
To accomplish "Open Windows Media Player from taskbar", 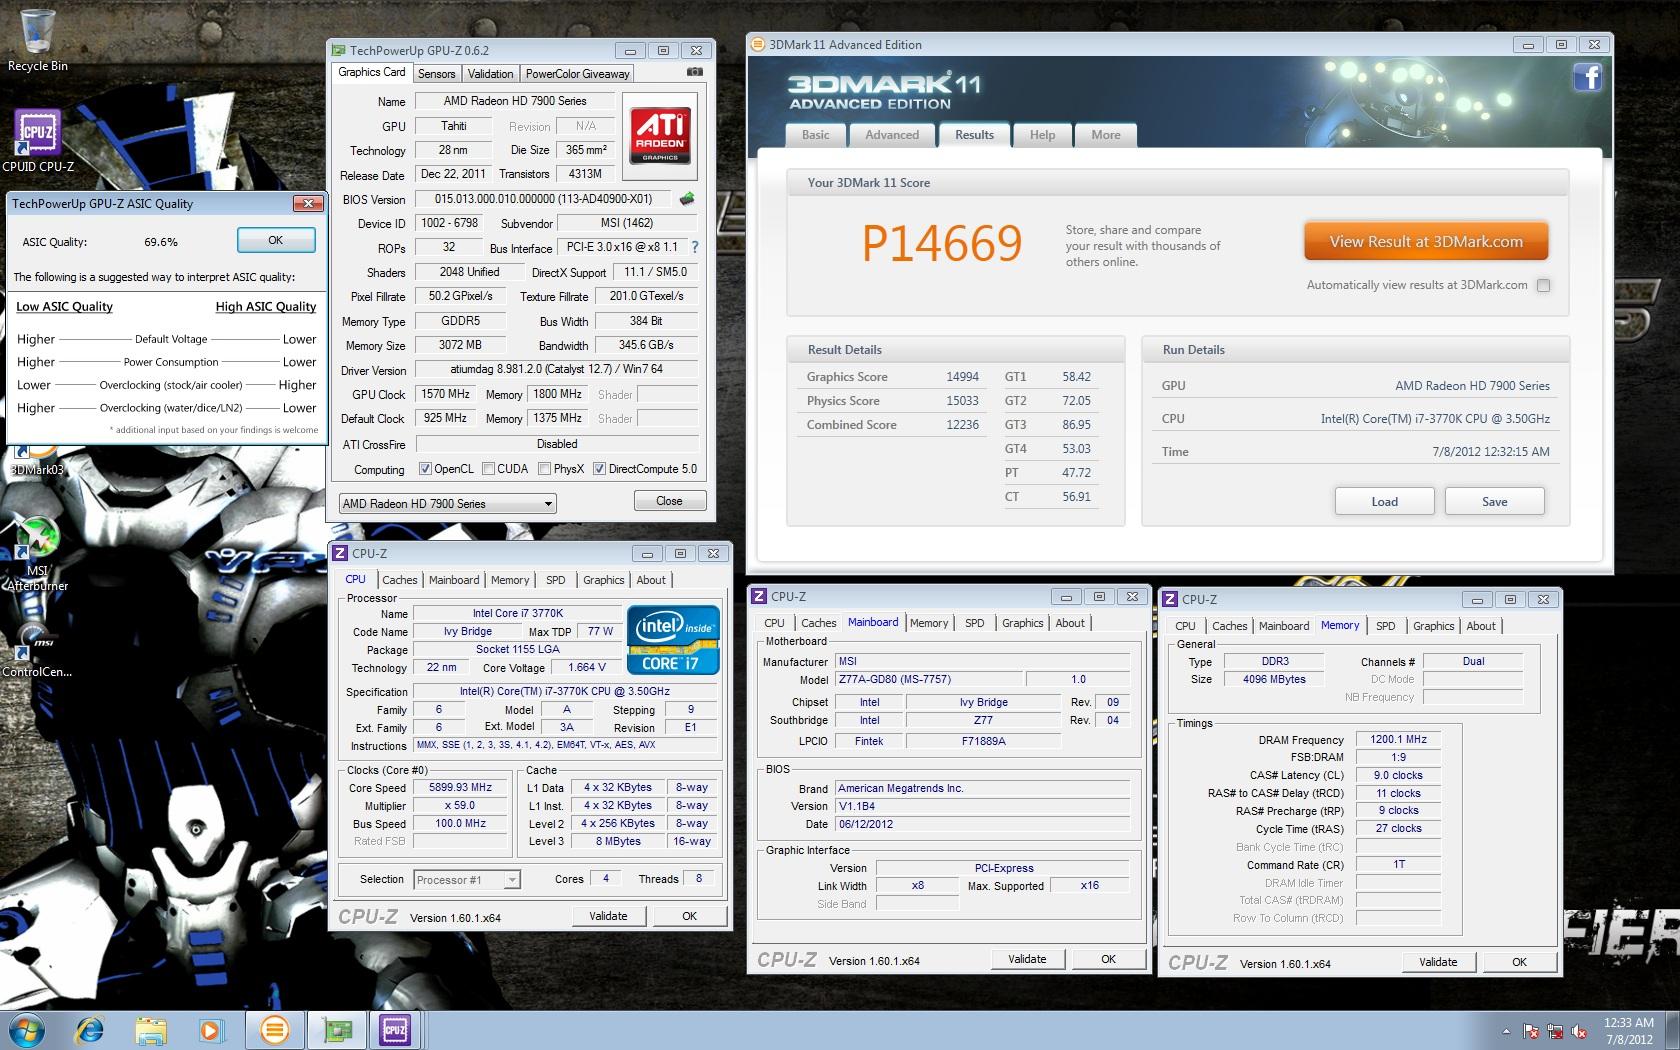I will (x=211, y=1029).
